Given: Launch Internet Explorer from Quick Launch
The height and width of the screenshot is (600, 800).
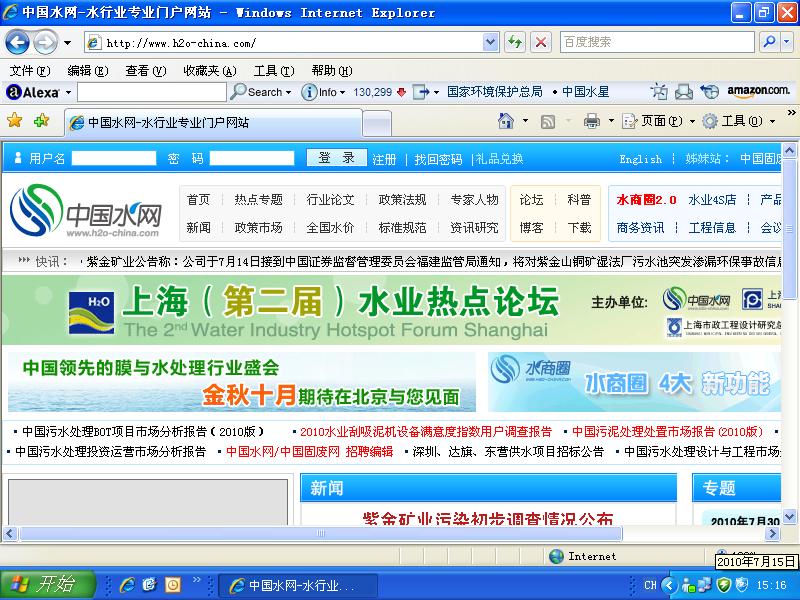Looking at the screenshot, I should (x=127, y=585).
